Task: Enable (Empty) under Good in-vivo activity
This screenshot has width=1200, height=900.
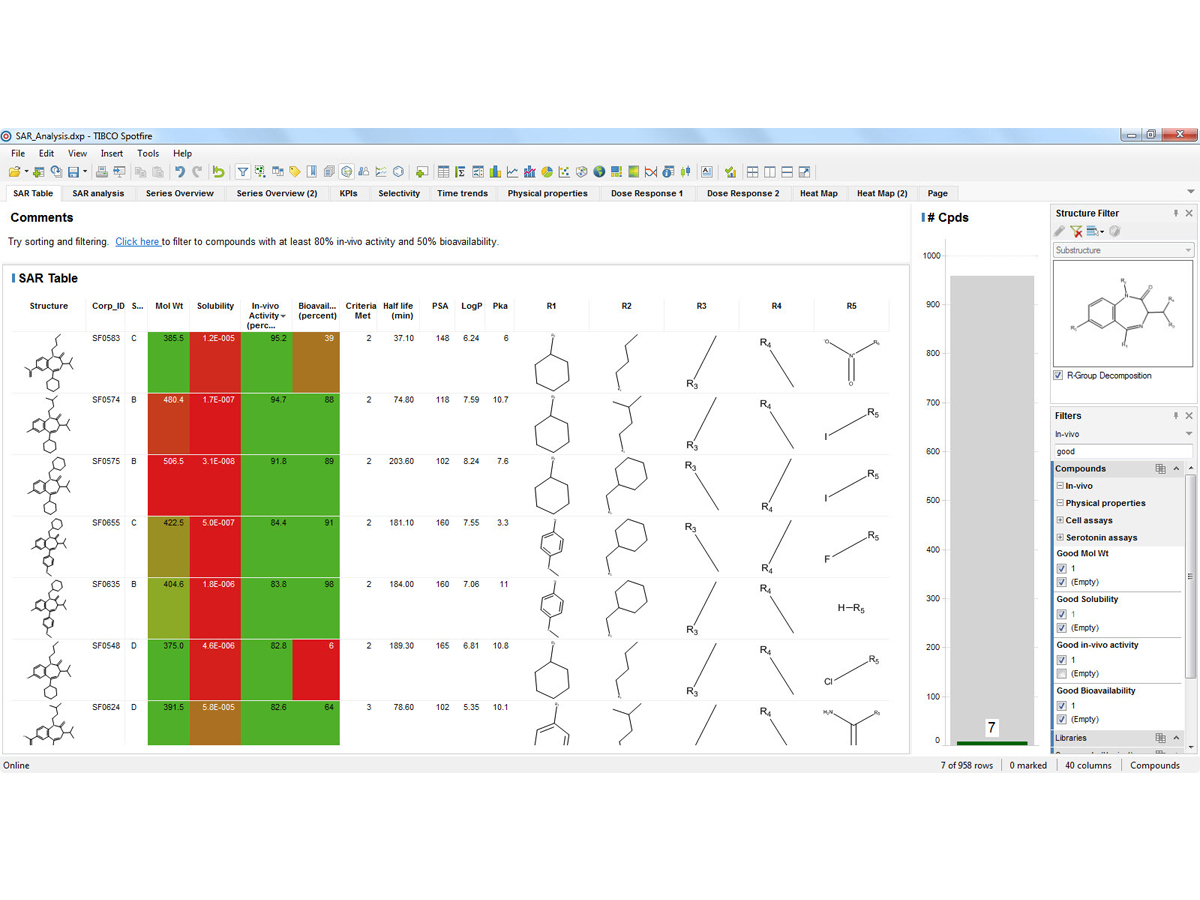Action: 1062,674
